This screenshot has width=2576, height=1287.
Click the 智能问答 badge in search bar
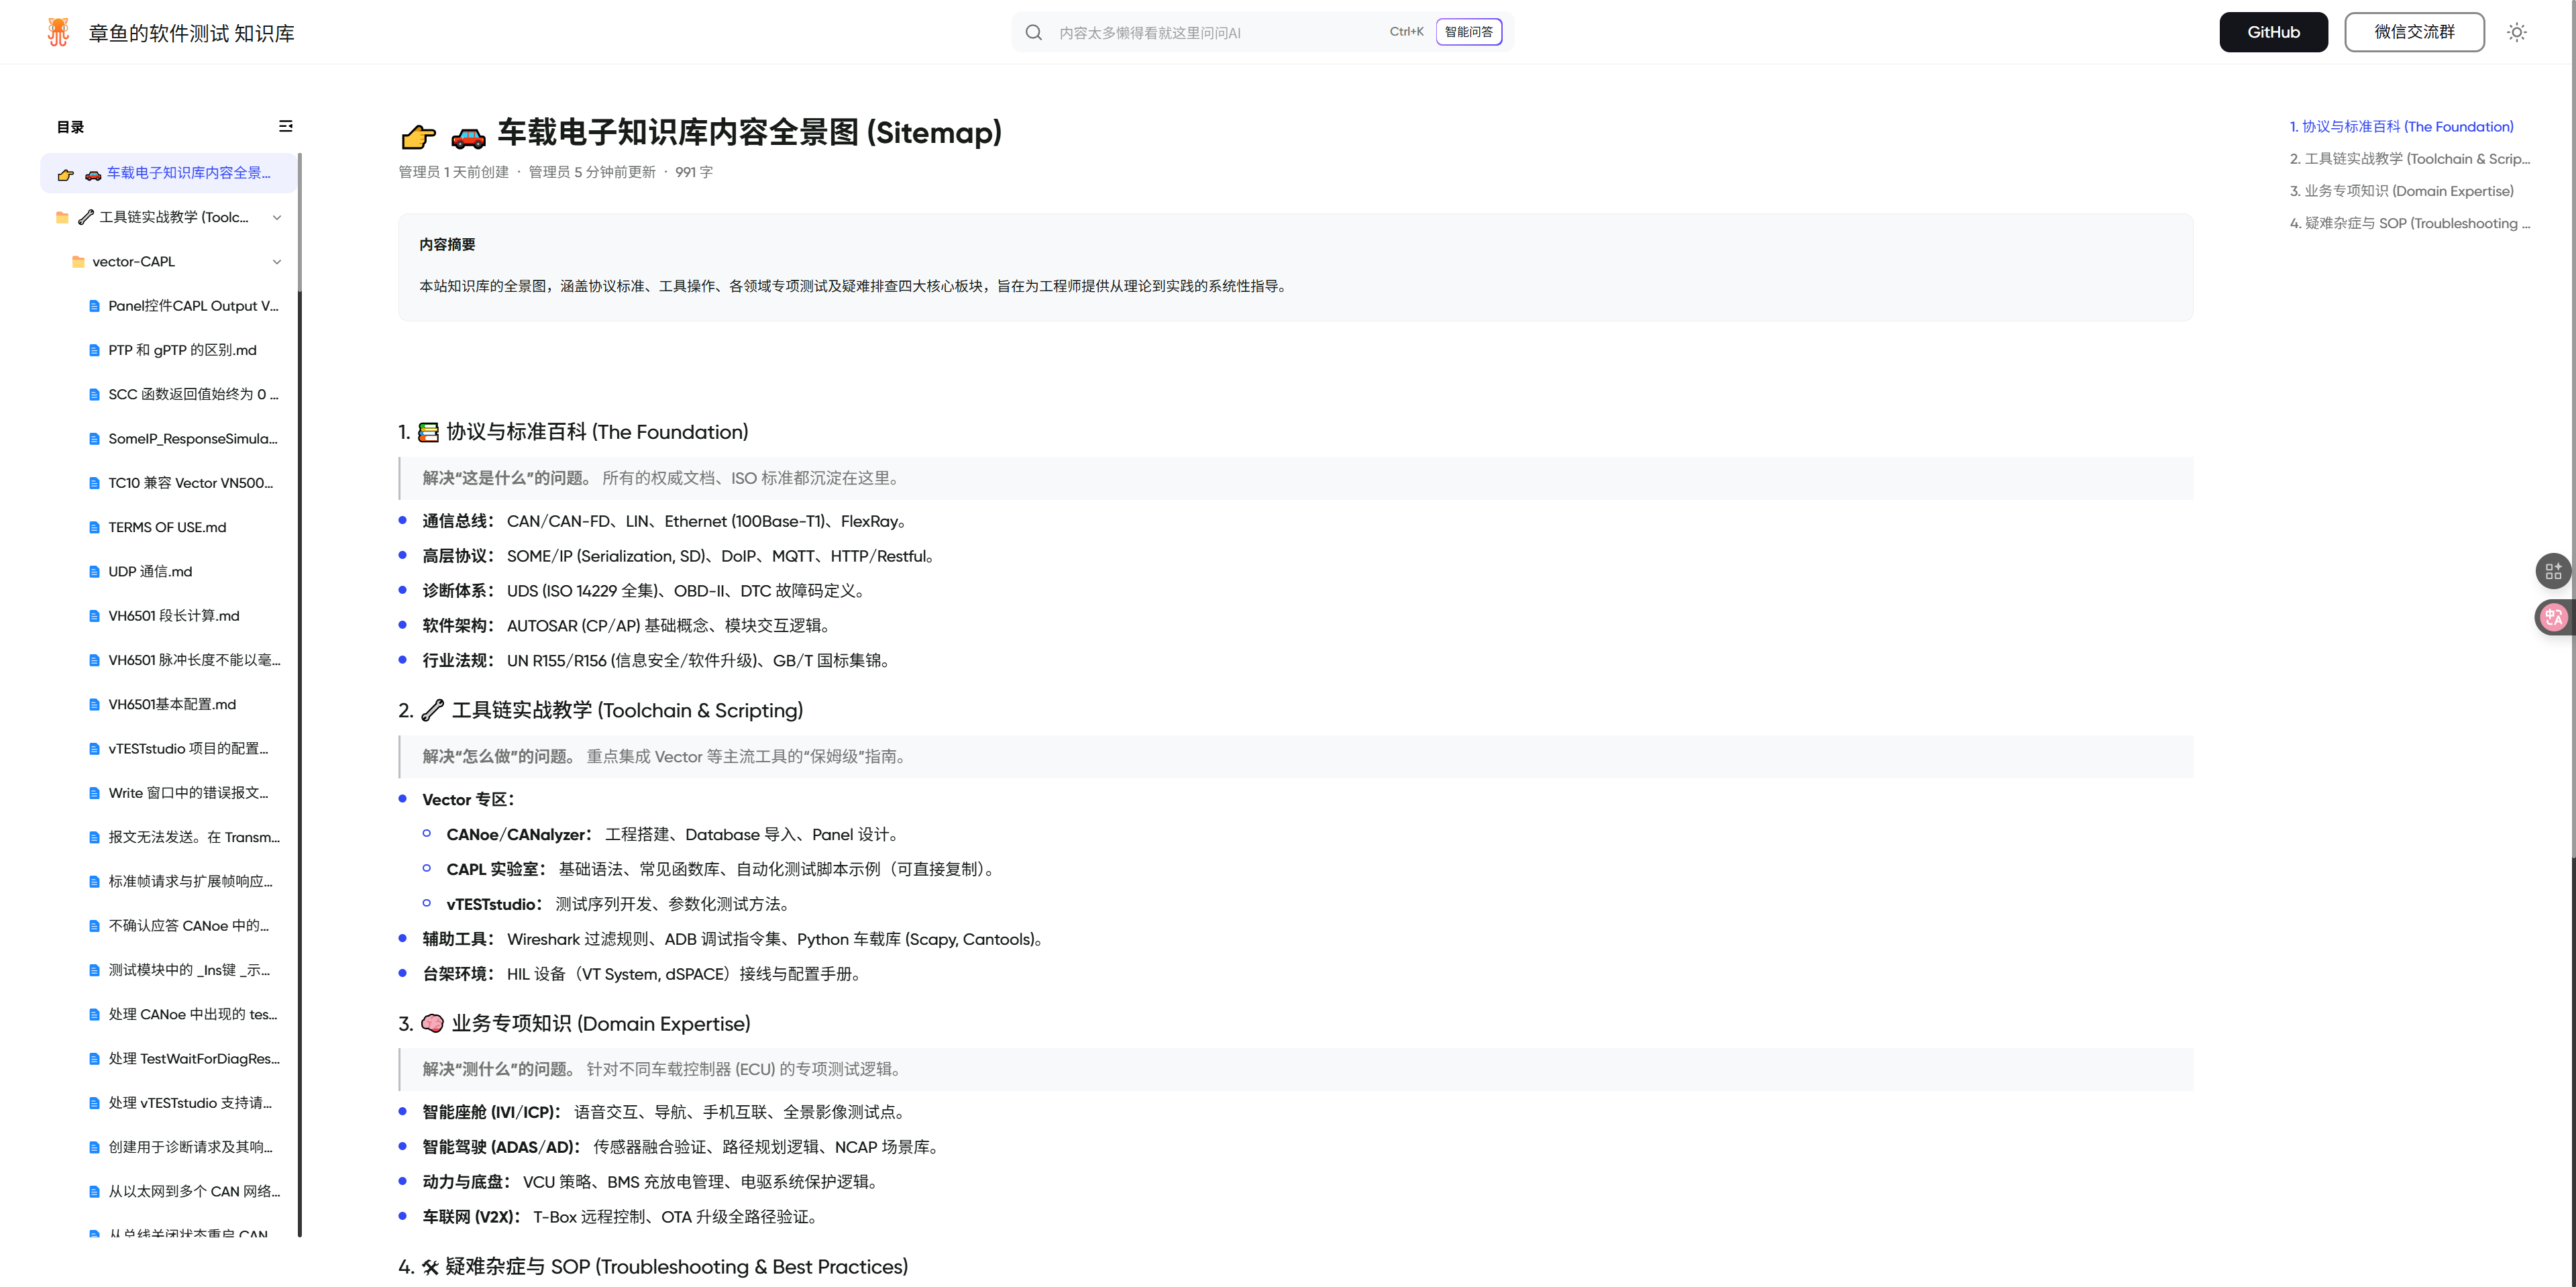[1468, 32]
